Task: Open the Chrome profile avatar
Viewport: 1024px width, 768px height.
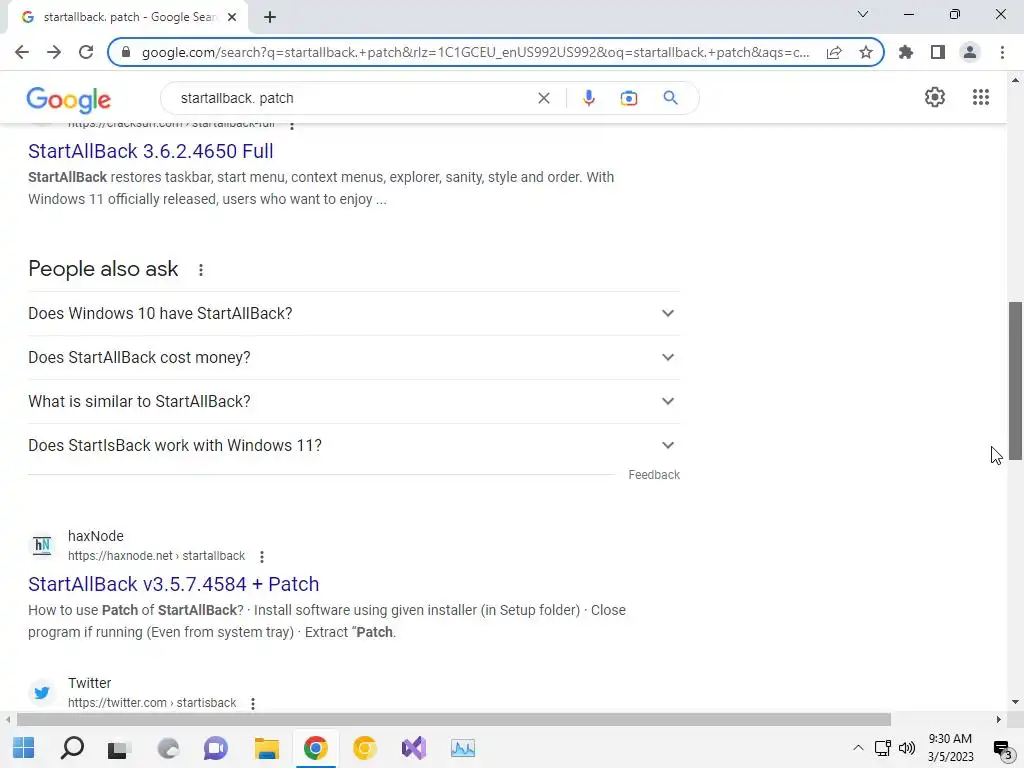Action: pos(970,52)
